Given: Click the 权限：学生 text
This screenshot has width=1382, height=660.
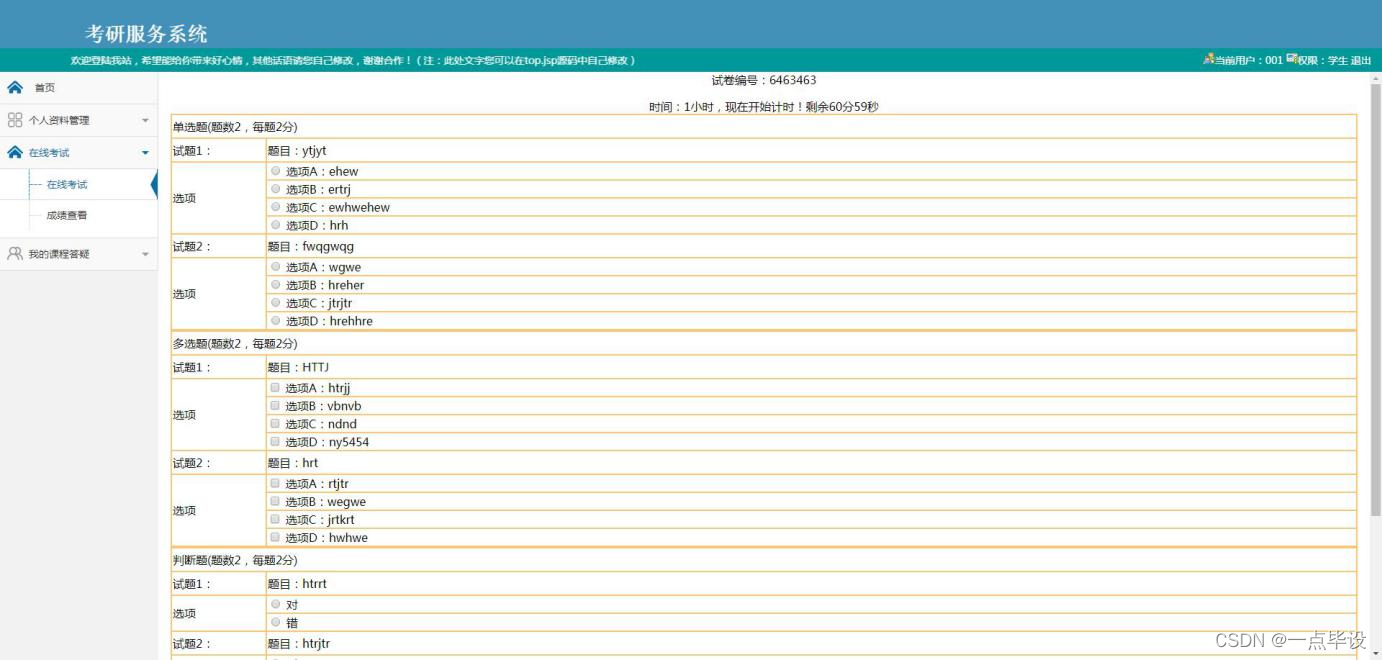Looking at the screenshot, I should pyautogui.click(x=1323, y=61).
